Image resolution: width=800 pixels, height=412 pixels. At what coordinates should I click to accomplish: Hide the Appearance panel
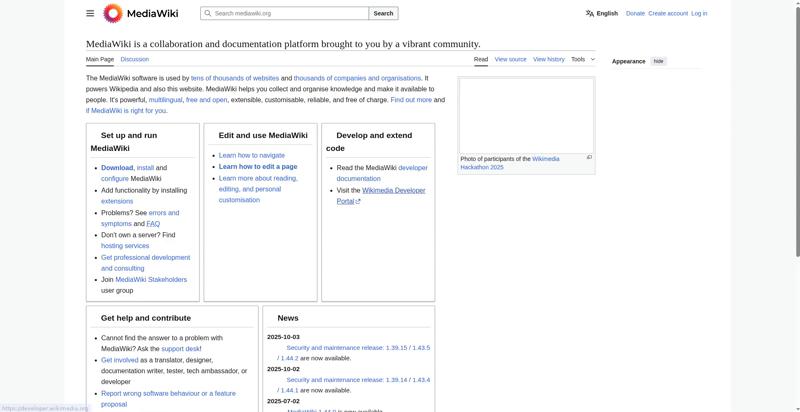pos(658,61)
